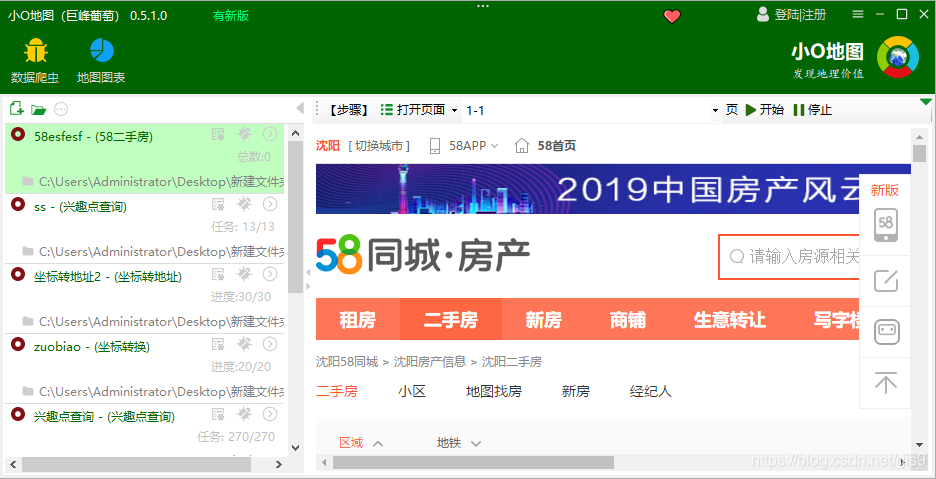Select the 坐标转地址2 task
Screen dimensions: 936x479
108,277
